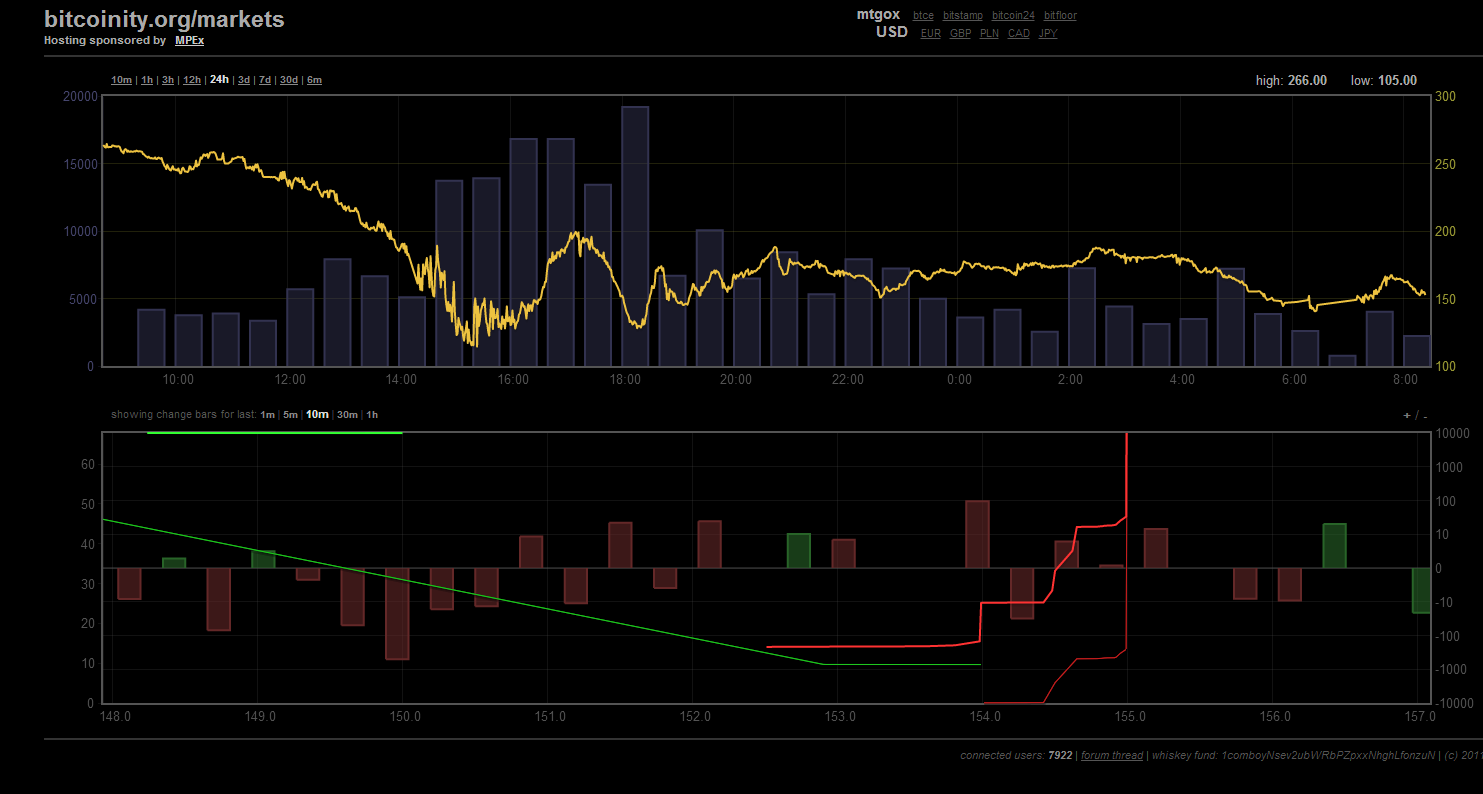Open the MPEx sponsor link
The width and height of the screenshot is (1483, 794).
point(189,40)
